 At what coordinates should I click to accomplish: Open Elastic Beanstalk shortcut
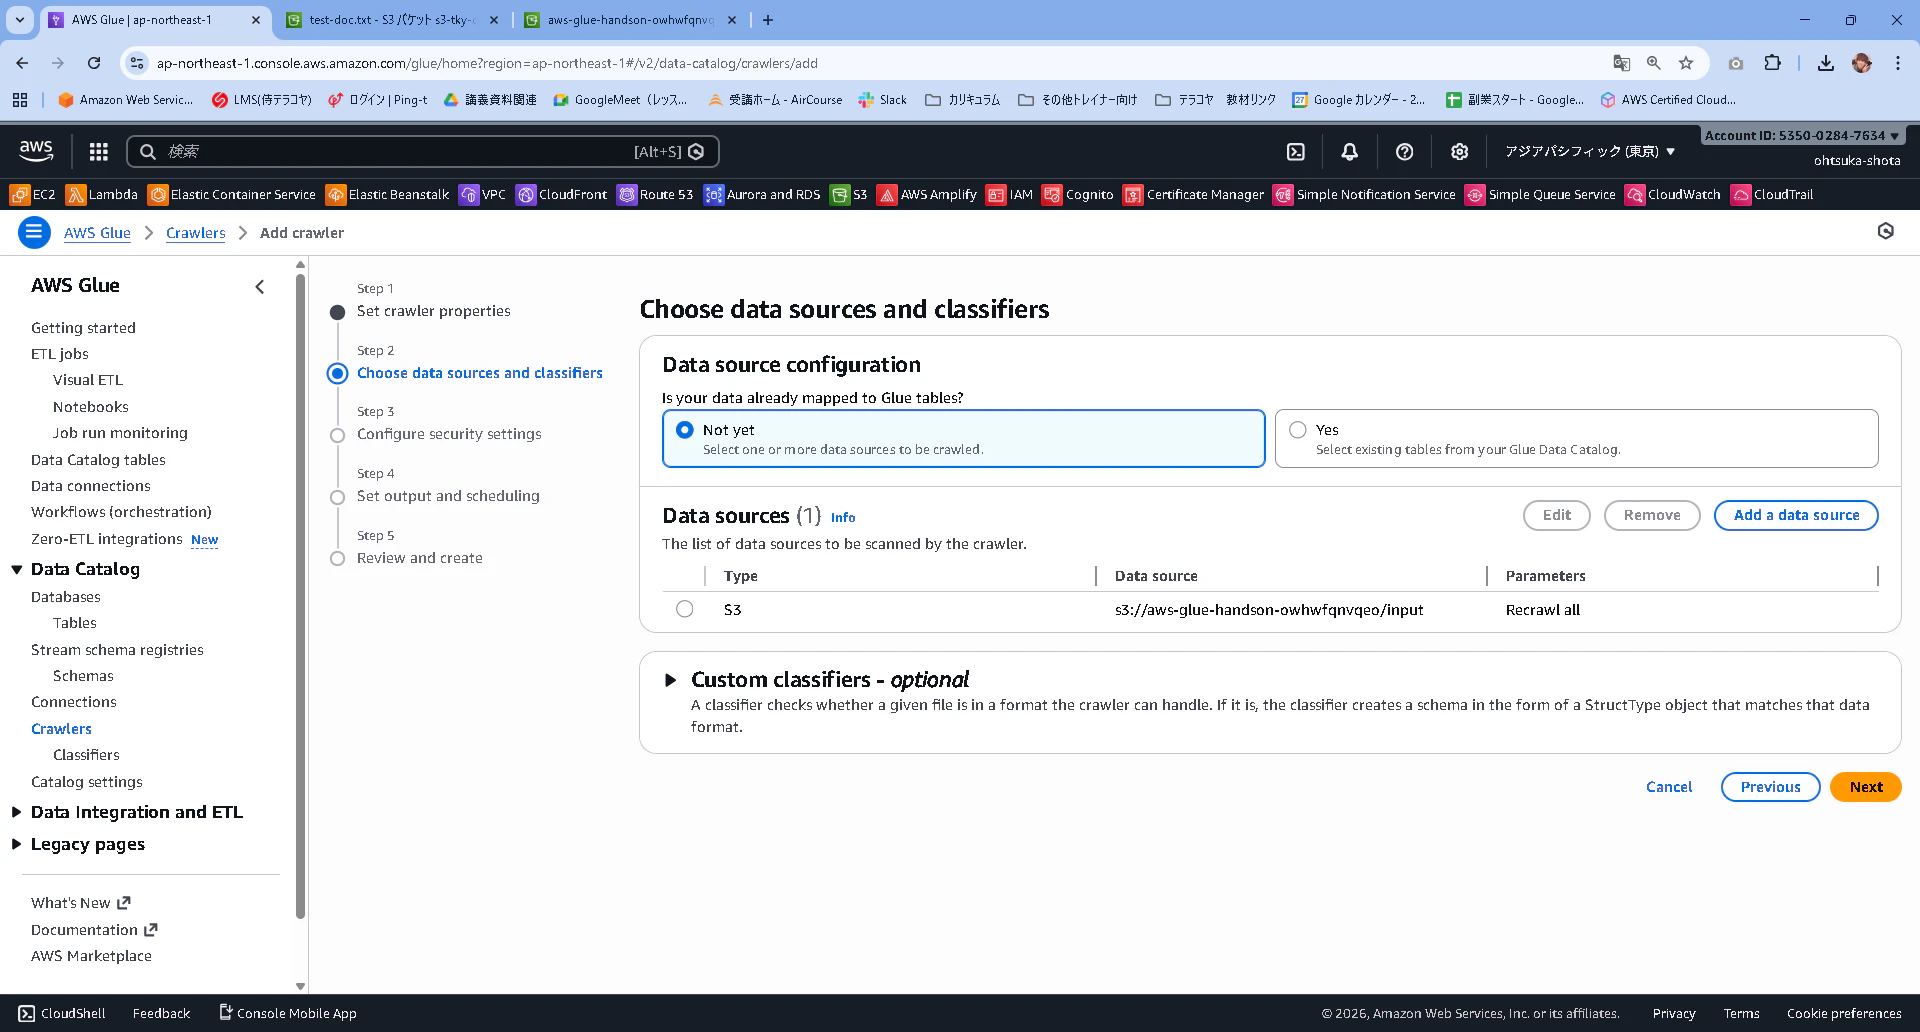(x=388, y=195)
